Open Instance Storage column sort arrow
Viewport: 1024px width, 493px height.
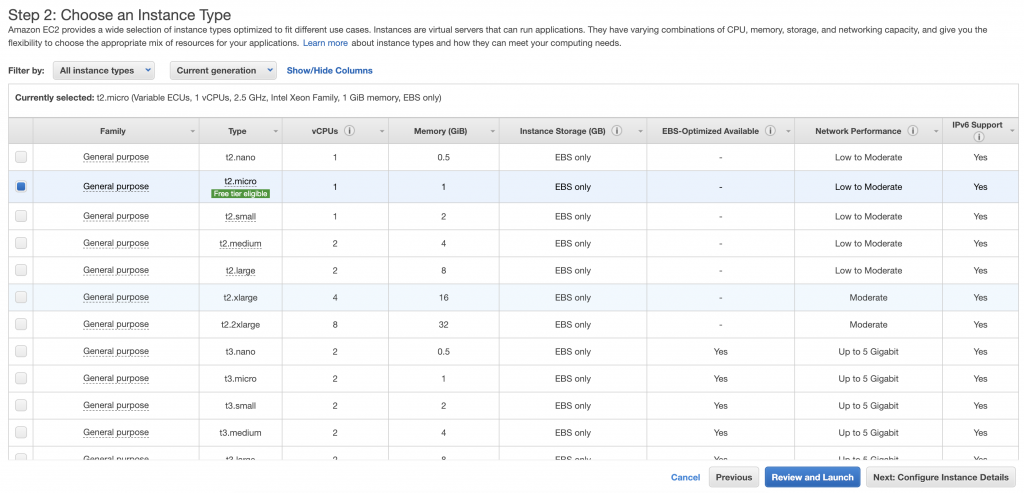click(641, 131)
